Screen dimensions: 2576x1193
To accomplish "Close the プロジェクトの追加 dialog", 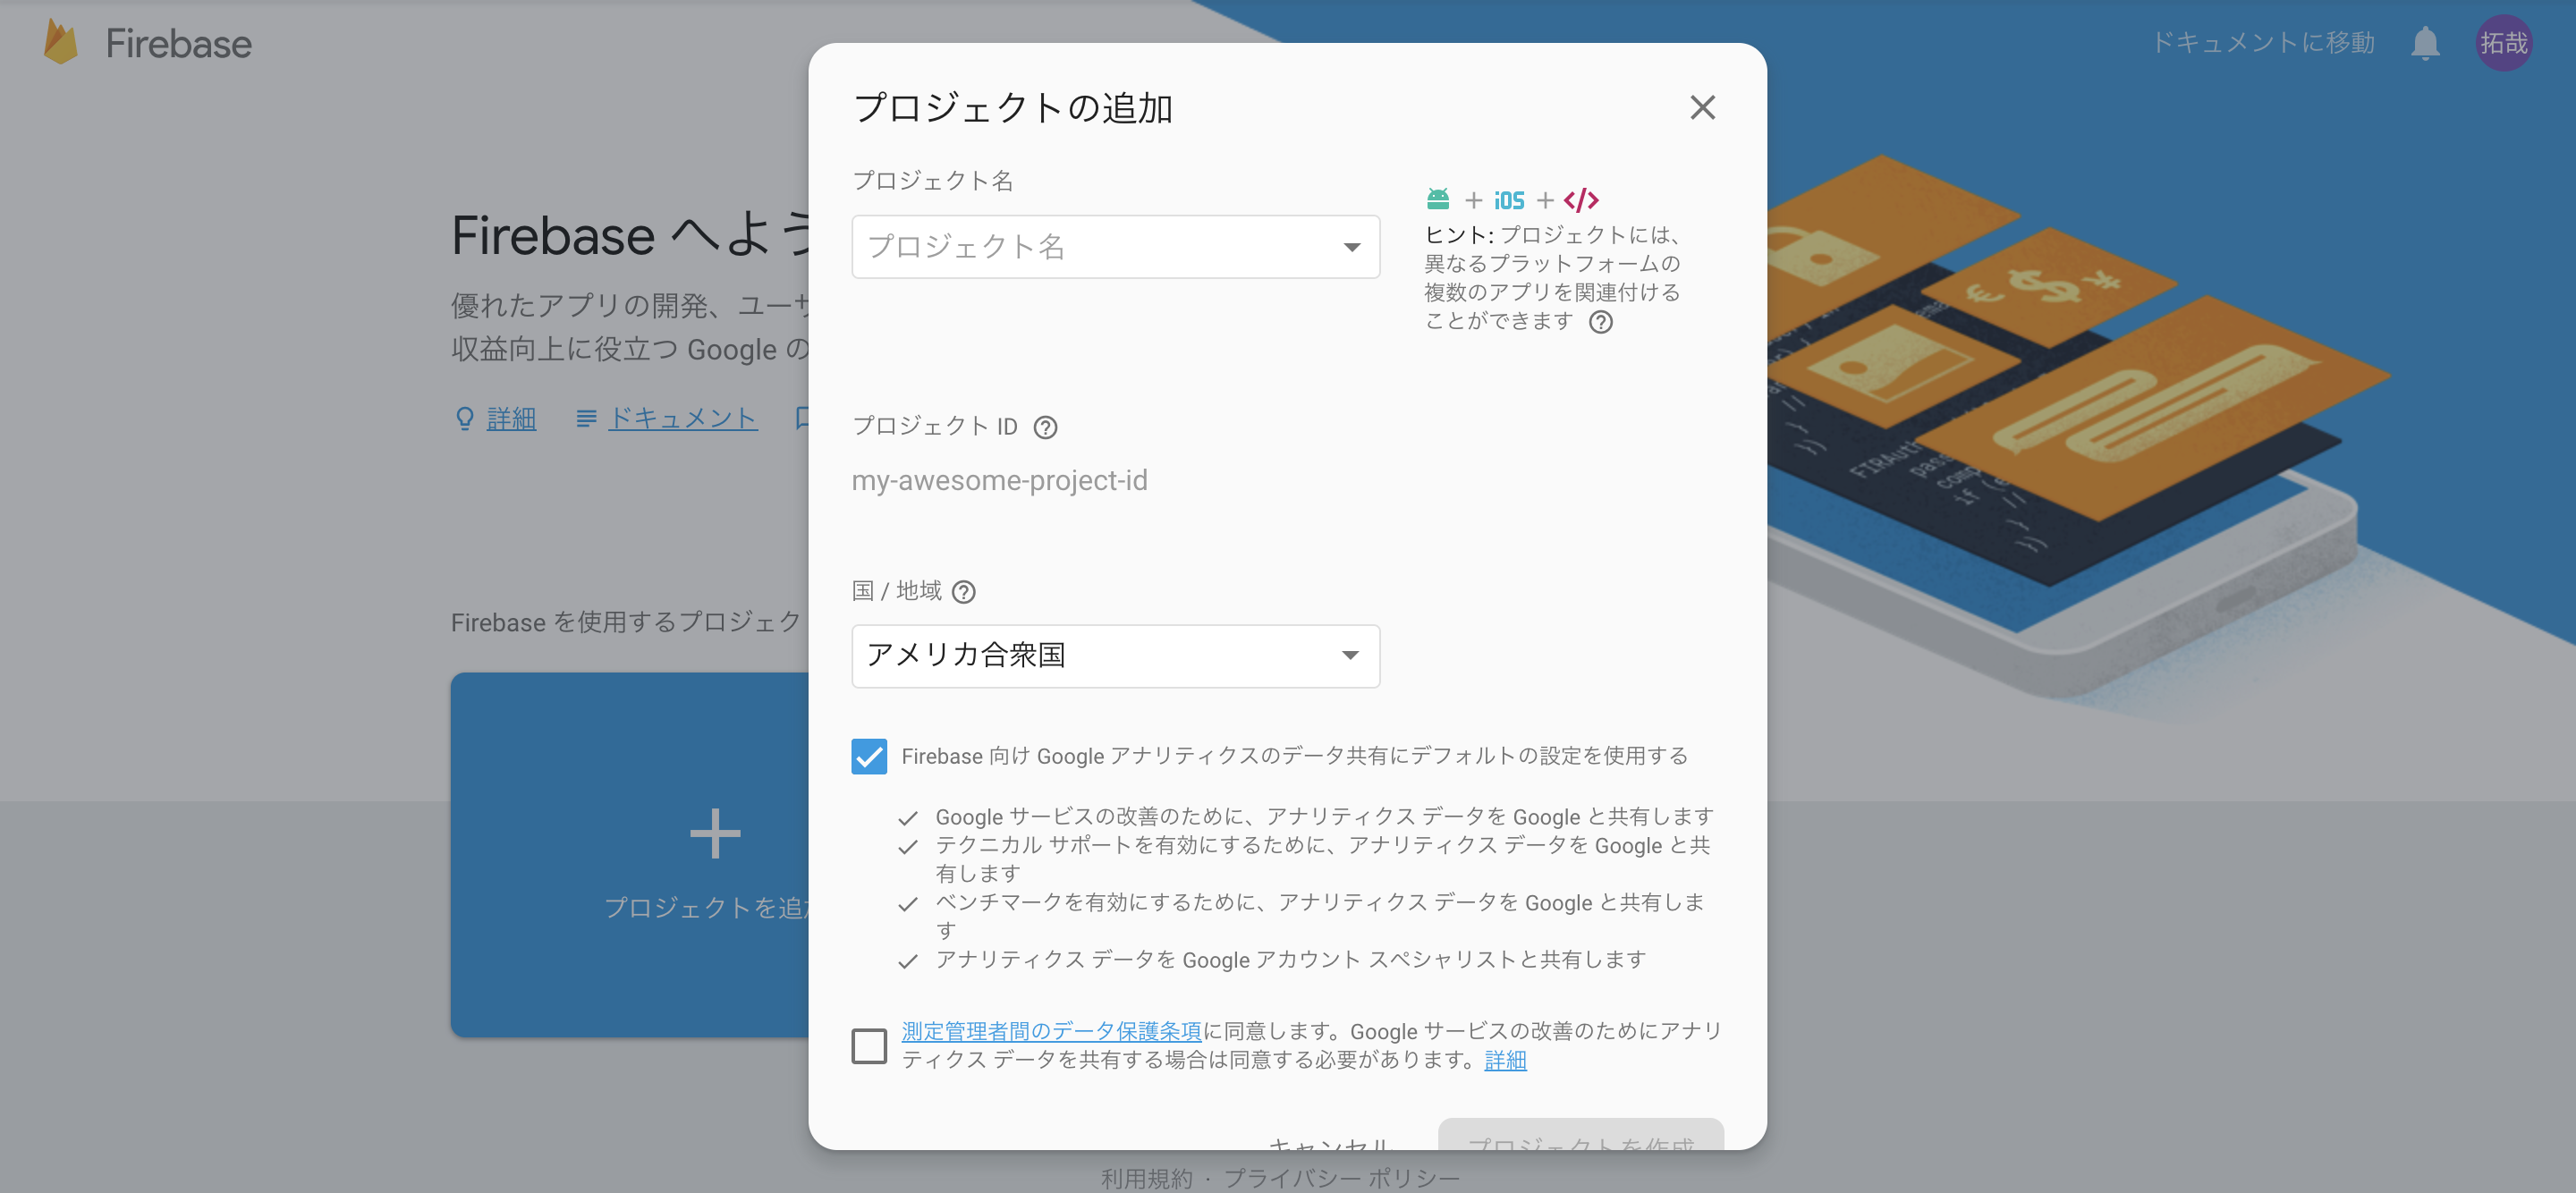I will 1703,108.
